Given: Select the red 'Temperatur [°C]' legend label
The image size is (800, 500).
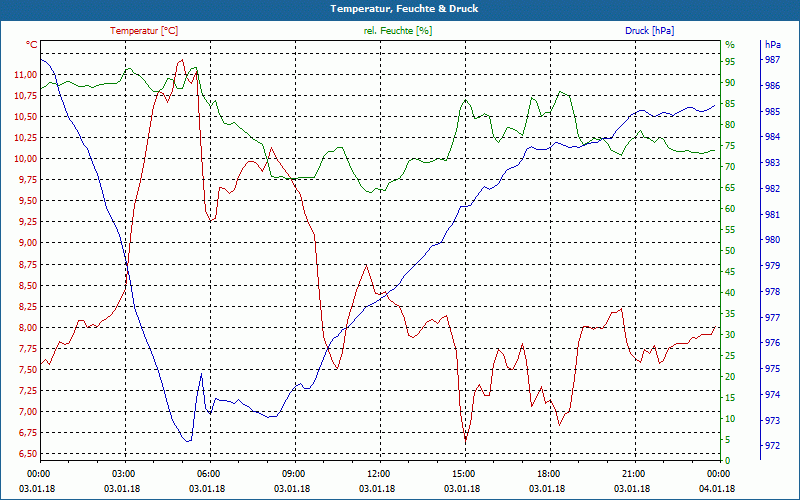Looking at the screenshot, I should pos(144,31).
